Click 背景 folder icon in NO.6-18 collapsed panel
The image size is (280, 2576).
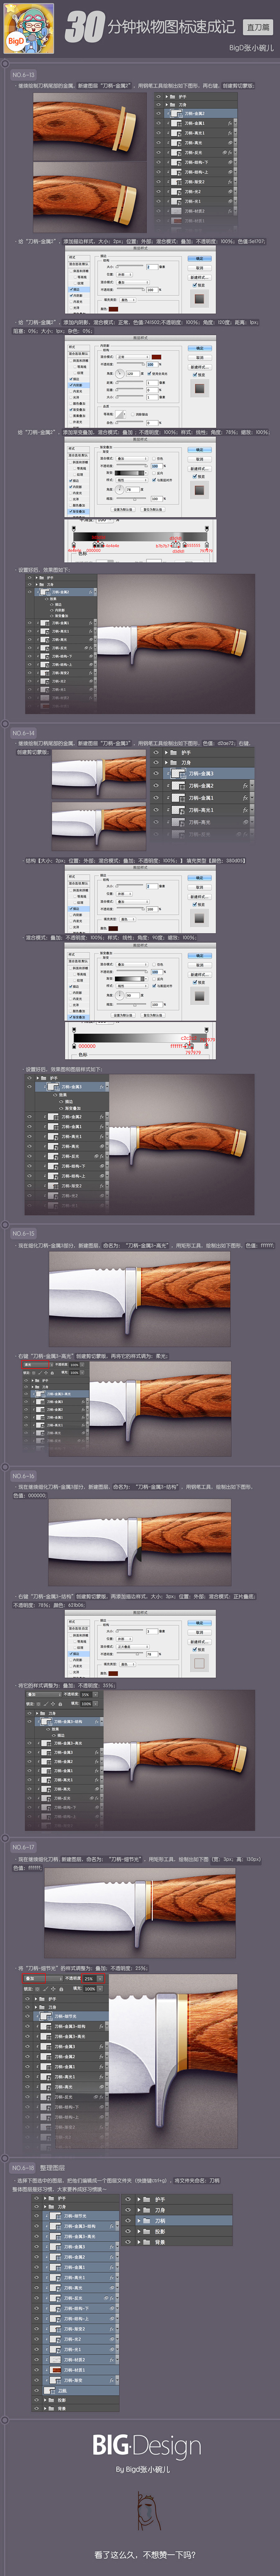(147, 2242)
